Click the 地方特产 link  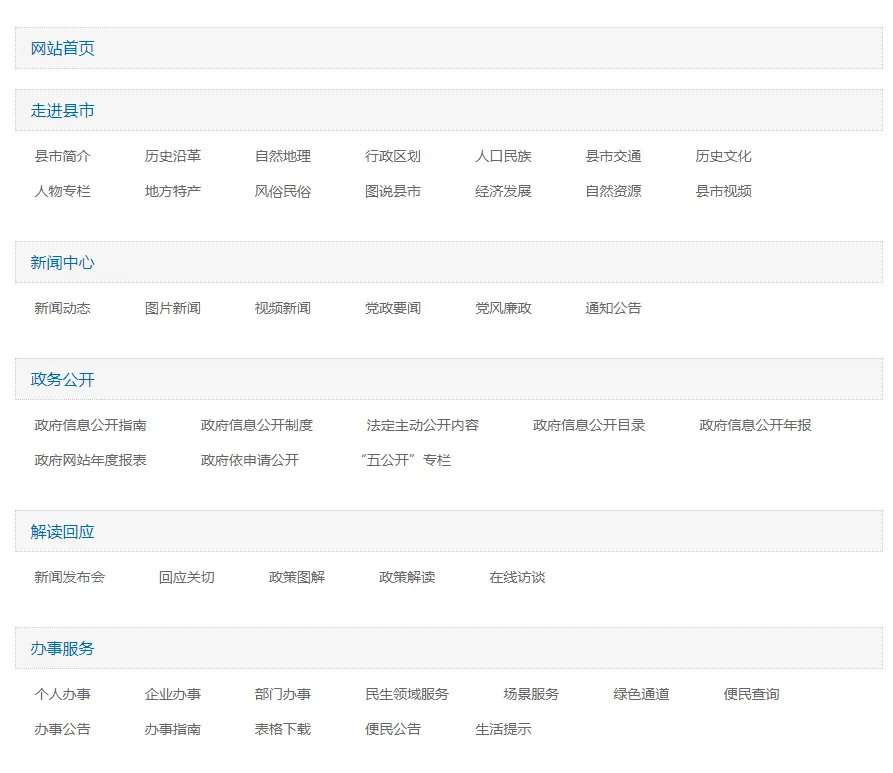pos(172,191)
